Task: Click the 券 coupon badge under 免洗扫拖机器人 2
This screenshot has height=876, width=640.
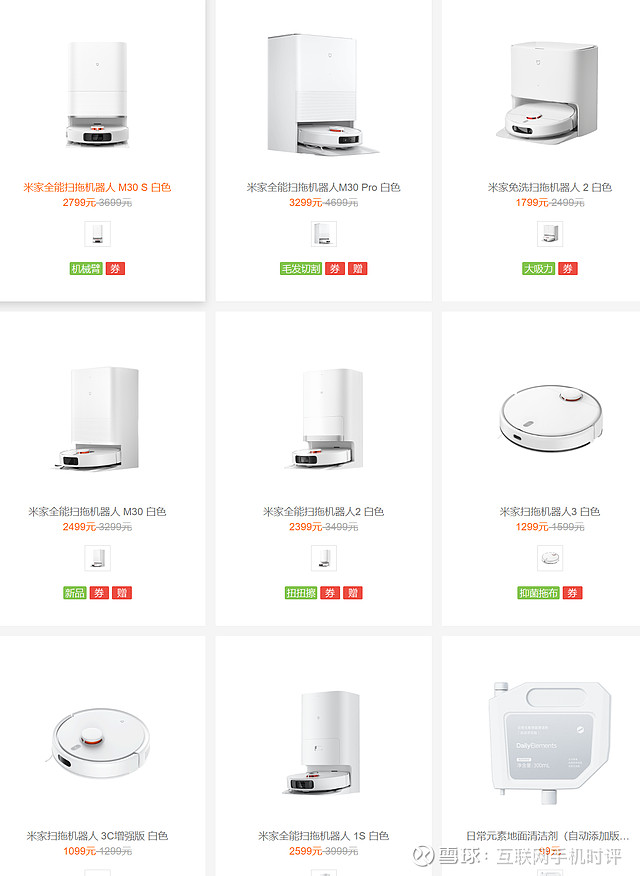Action: click(567, 269)
